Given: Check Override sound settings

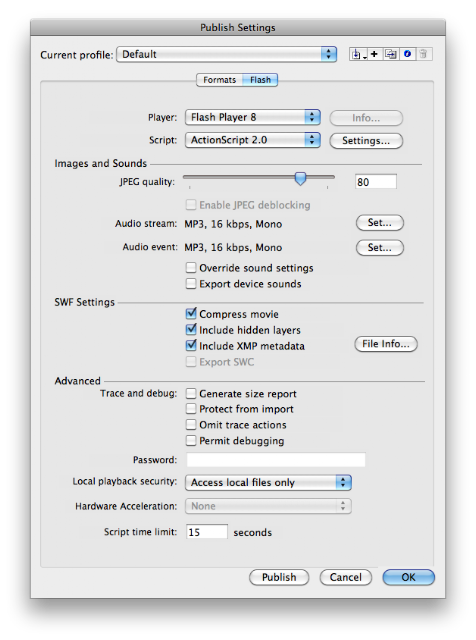Looking at the screenshot, I should (x=191, y=268).
